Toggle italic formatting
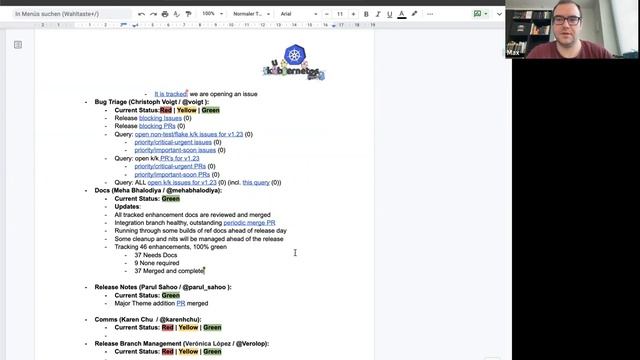This screenshot has width=640, height=360. 378,14
